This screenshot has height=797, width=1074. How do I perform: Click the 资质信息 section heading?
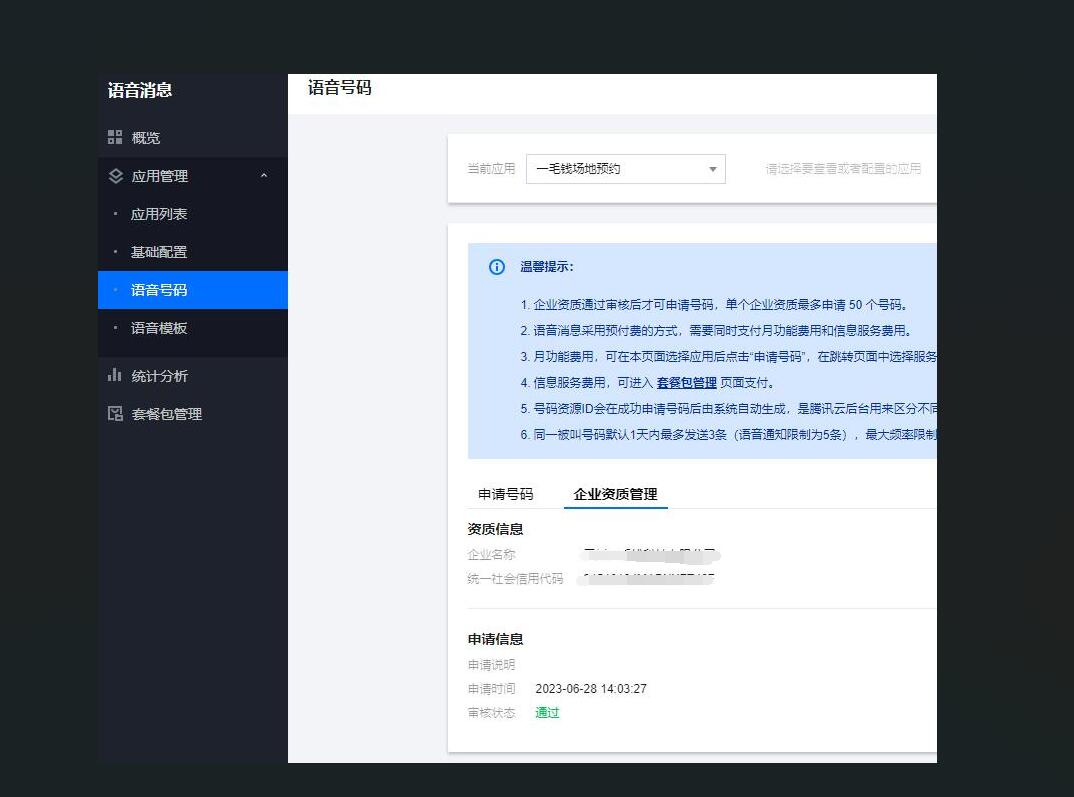pos(495,529)
